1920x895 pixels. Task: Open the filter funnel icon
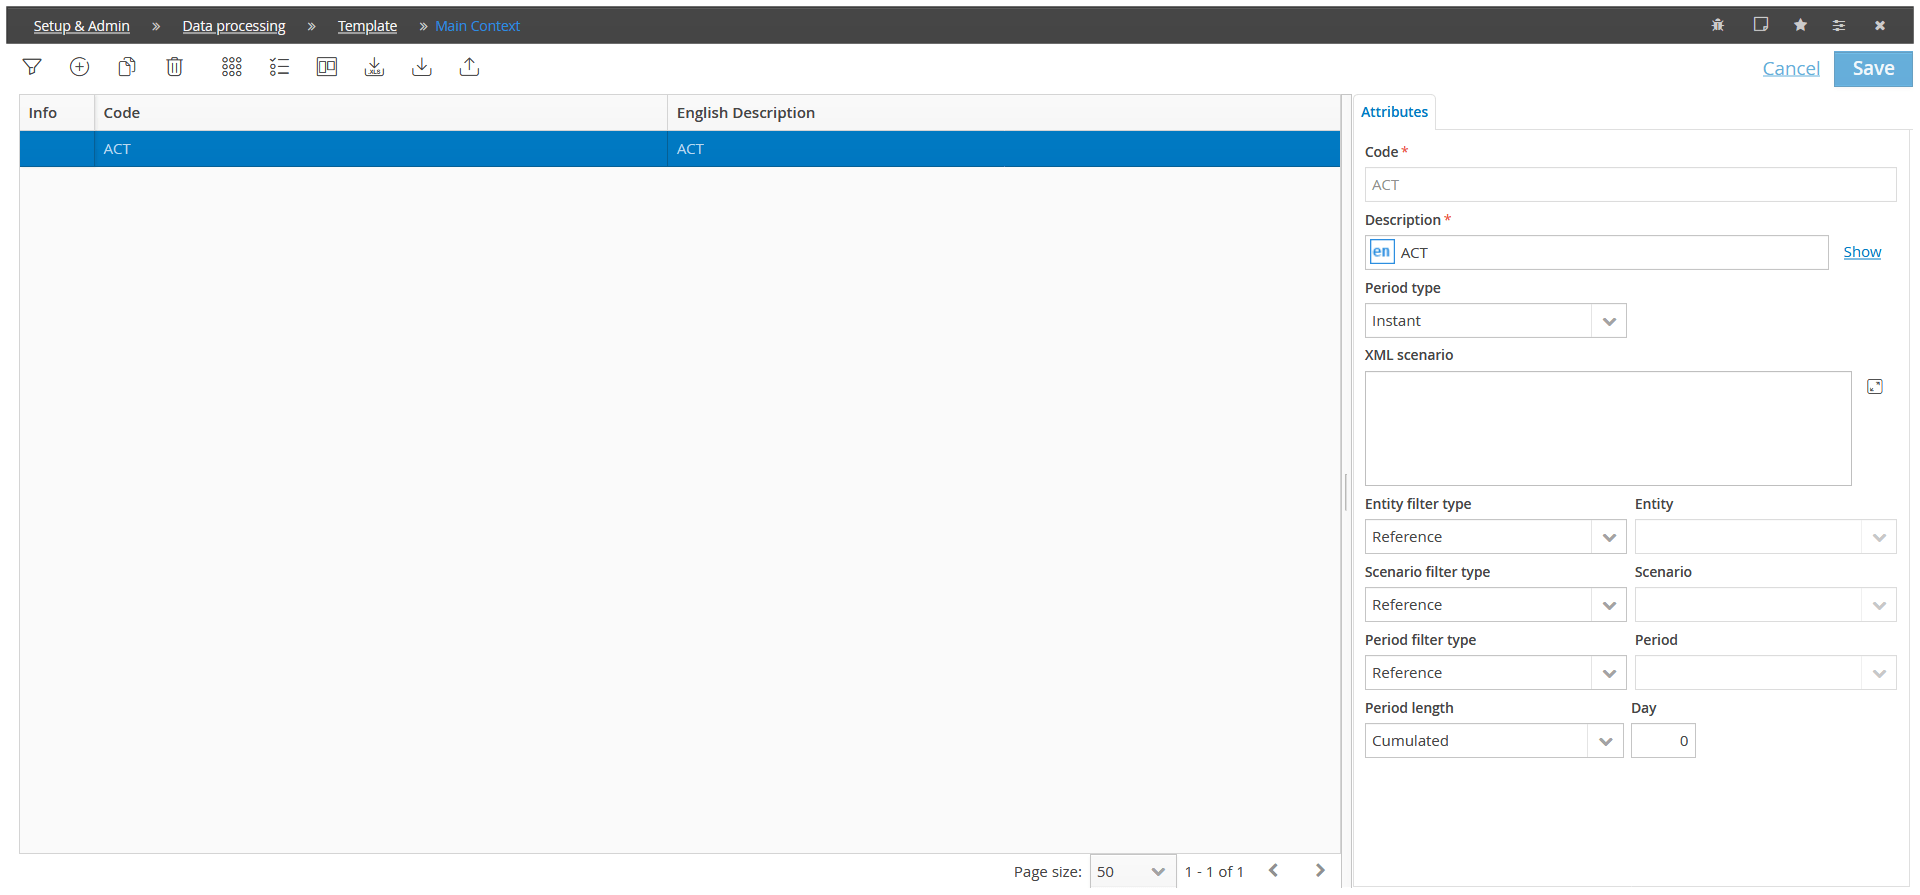point(32,67)
